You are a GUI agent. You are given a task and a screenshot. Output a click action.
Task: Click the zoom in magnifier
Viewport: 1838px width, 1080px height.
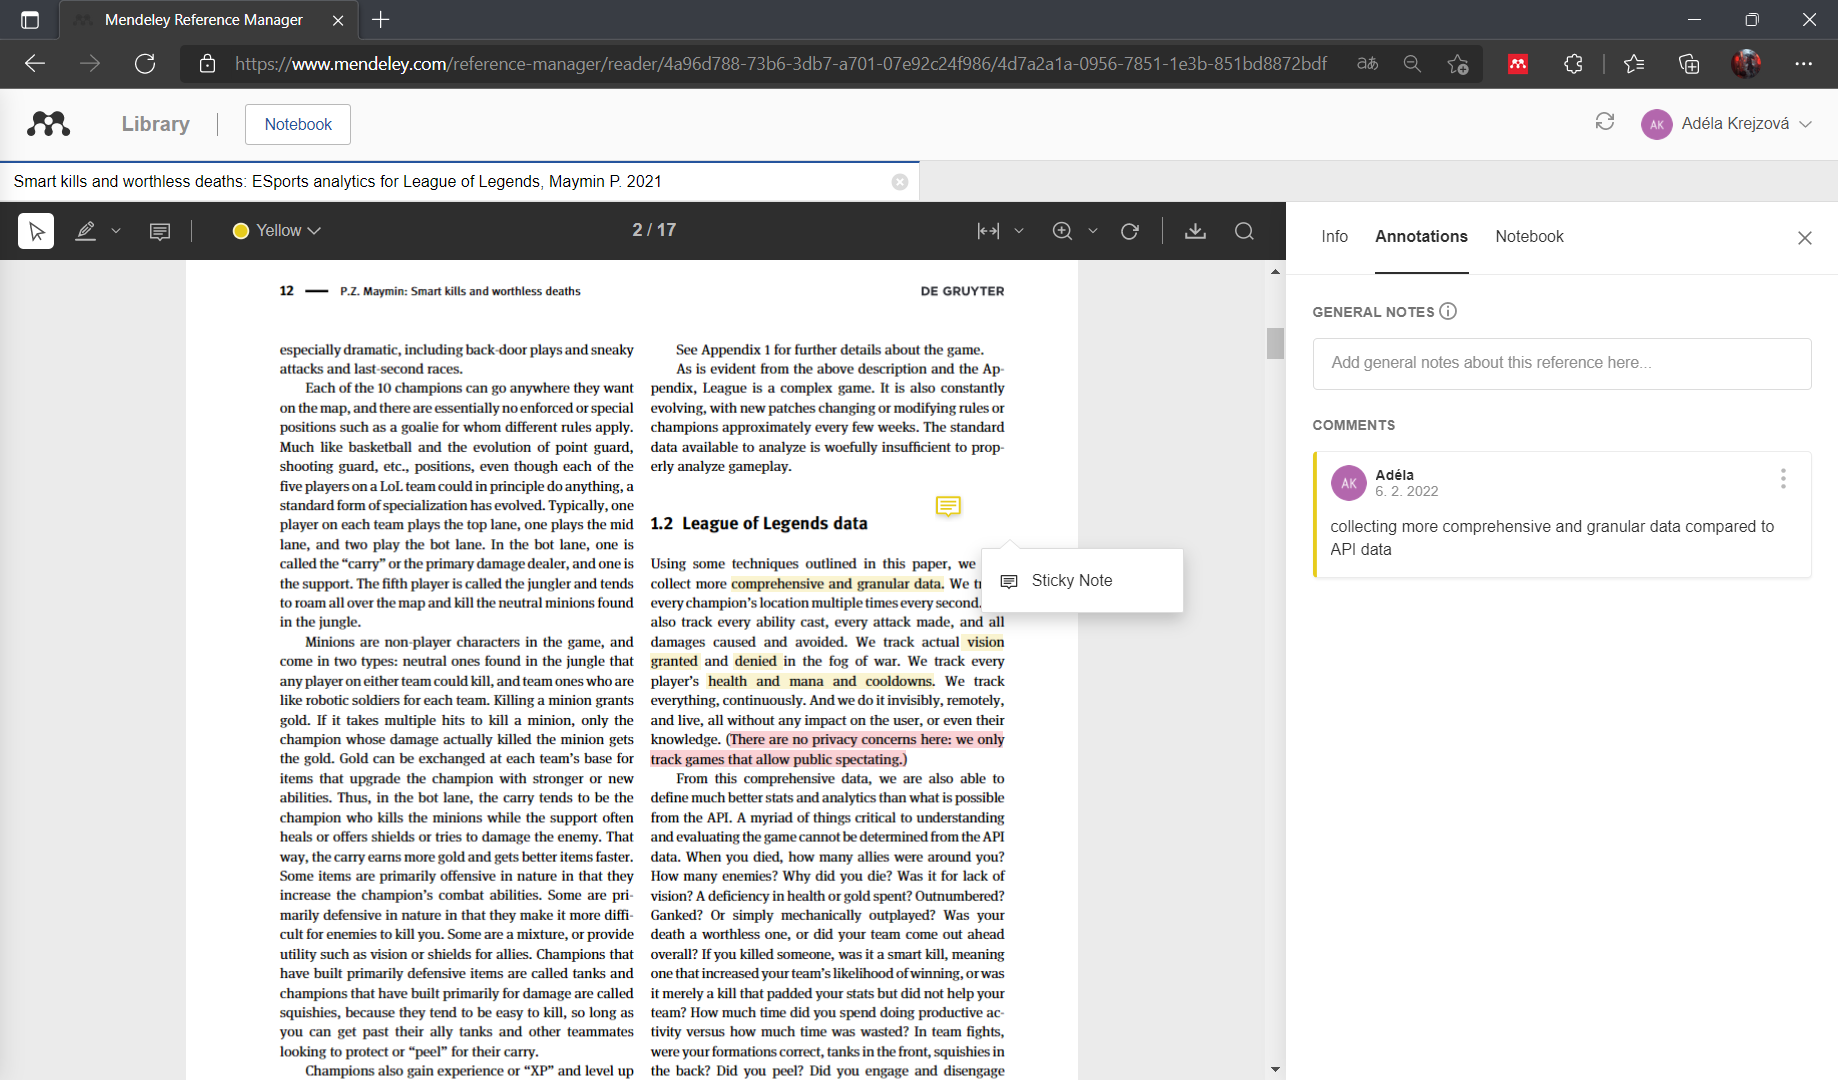(x=1062, y=231)
